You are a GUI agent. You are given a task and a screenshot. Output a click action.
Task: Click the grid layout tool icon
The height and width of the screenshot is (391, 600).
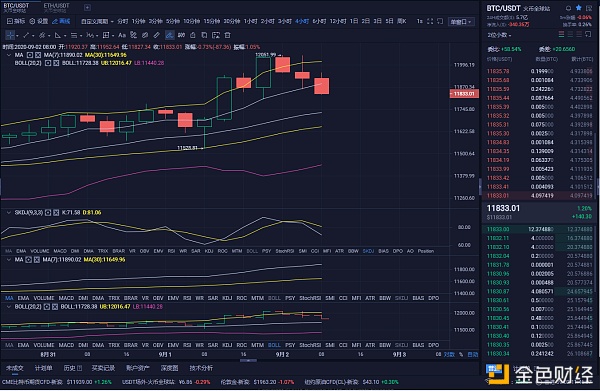[106, 35]
